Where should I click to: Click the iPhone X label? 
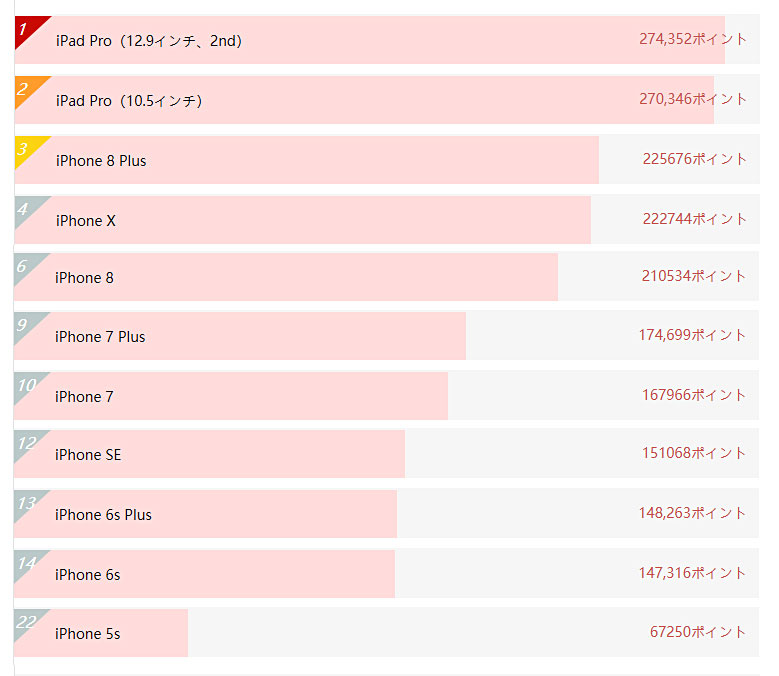85,221
